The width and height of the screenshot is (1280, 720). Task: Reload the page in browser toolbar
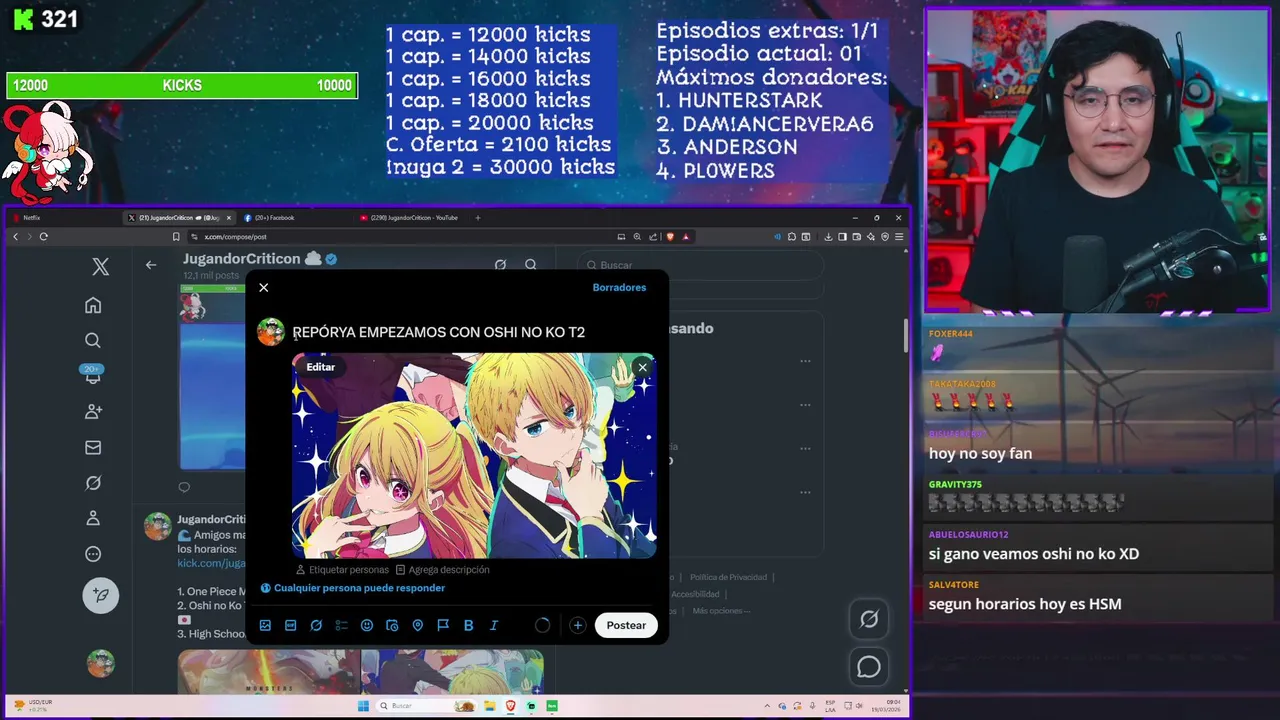tap(43, 237)
